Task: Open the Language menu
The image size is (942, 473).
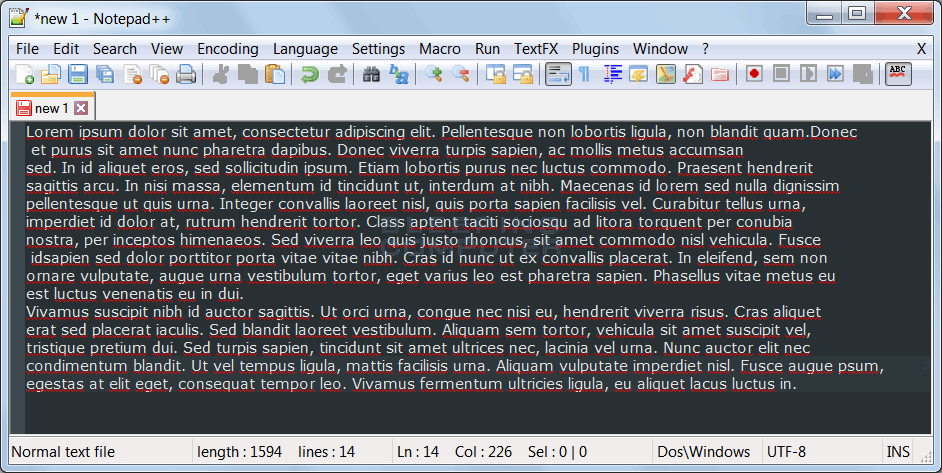Action: [305, 48]
